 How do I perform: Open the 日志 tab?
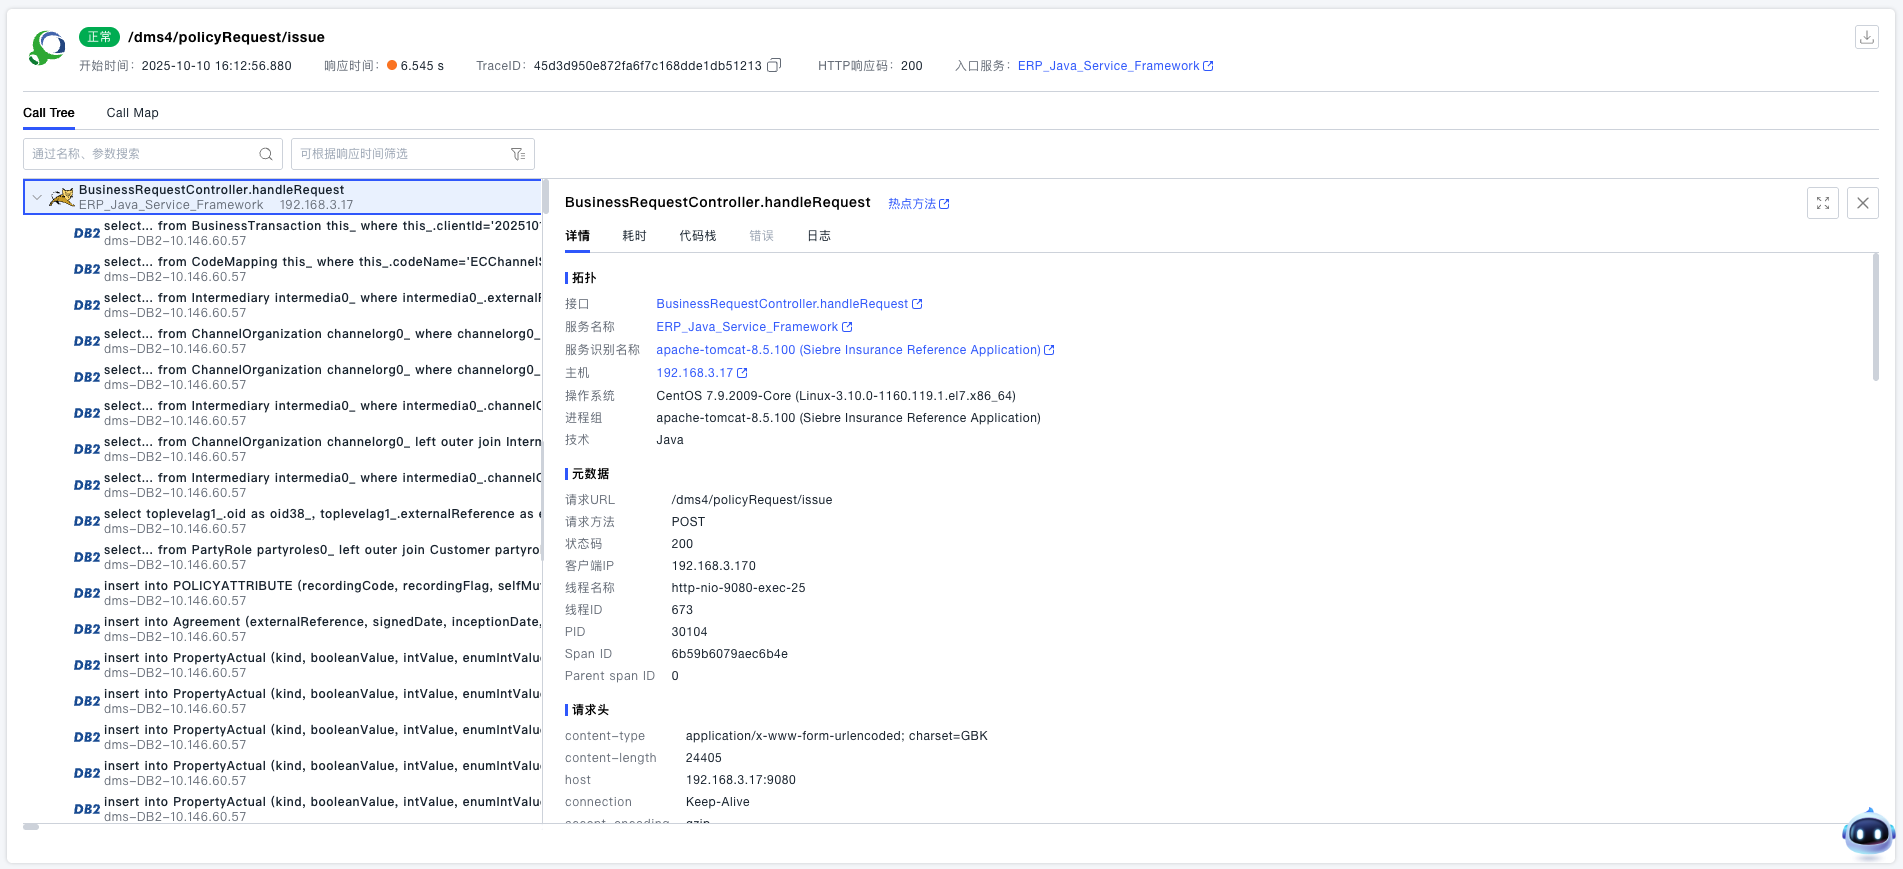[x=818, y=236]
